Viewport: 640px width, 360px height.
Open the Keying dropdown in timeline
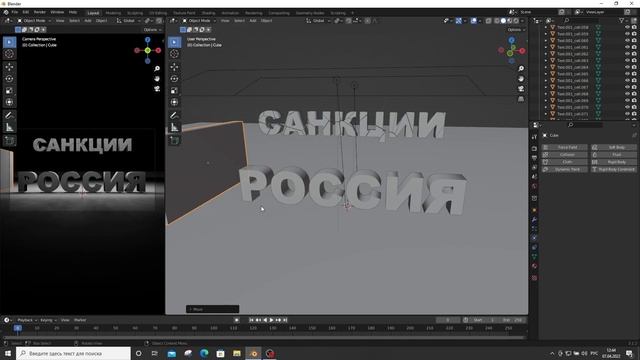[48, 320]
